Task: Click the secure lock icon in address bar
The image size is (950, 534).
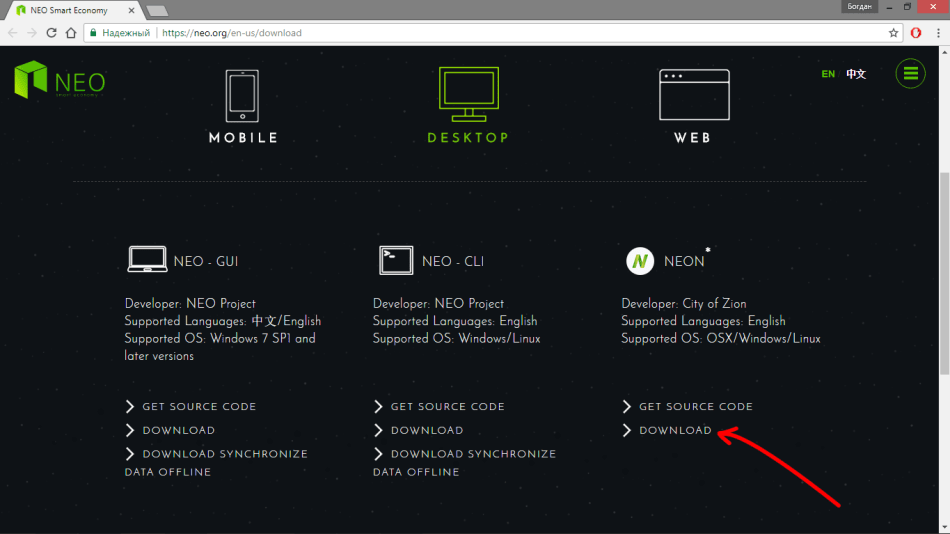Action: coord(93,33)
